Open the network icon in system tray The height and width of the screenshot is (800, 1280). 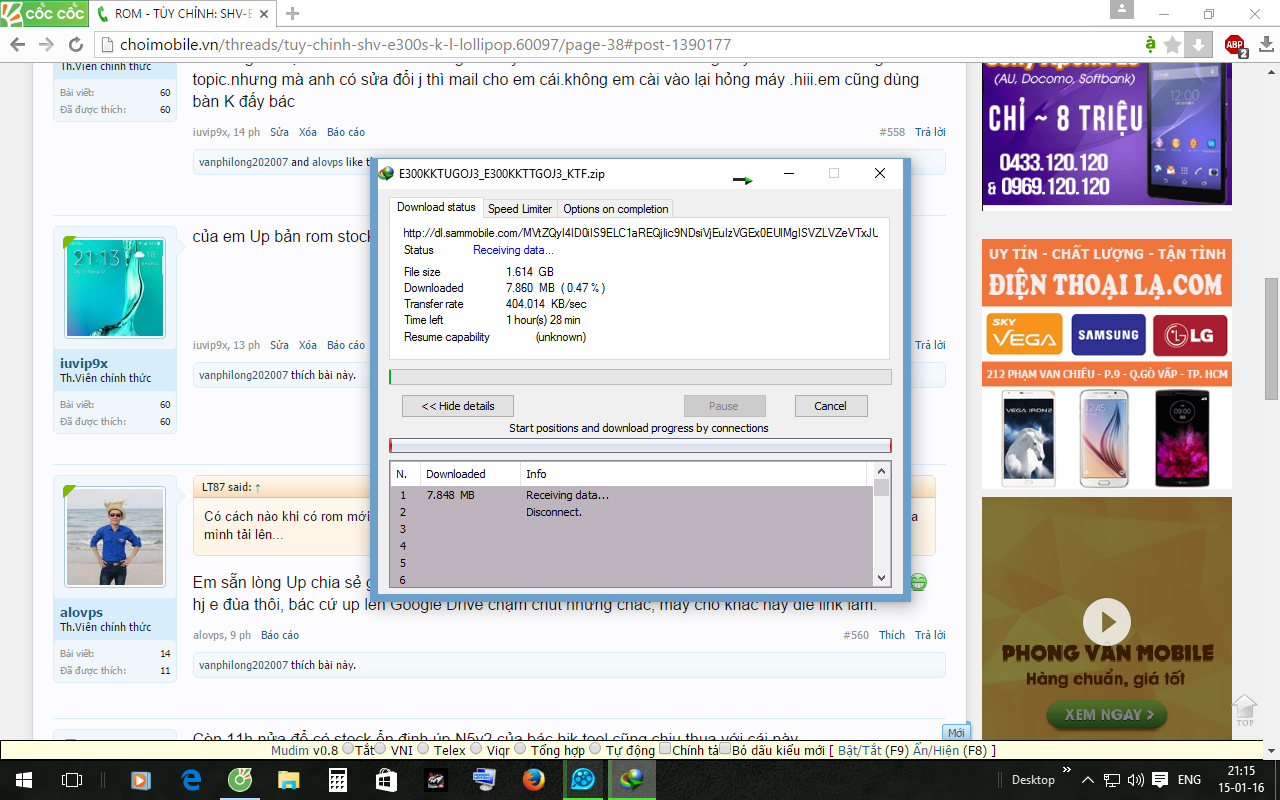coord(1111,780)
